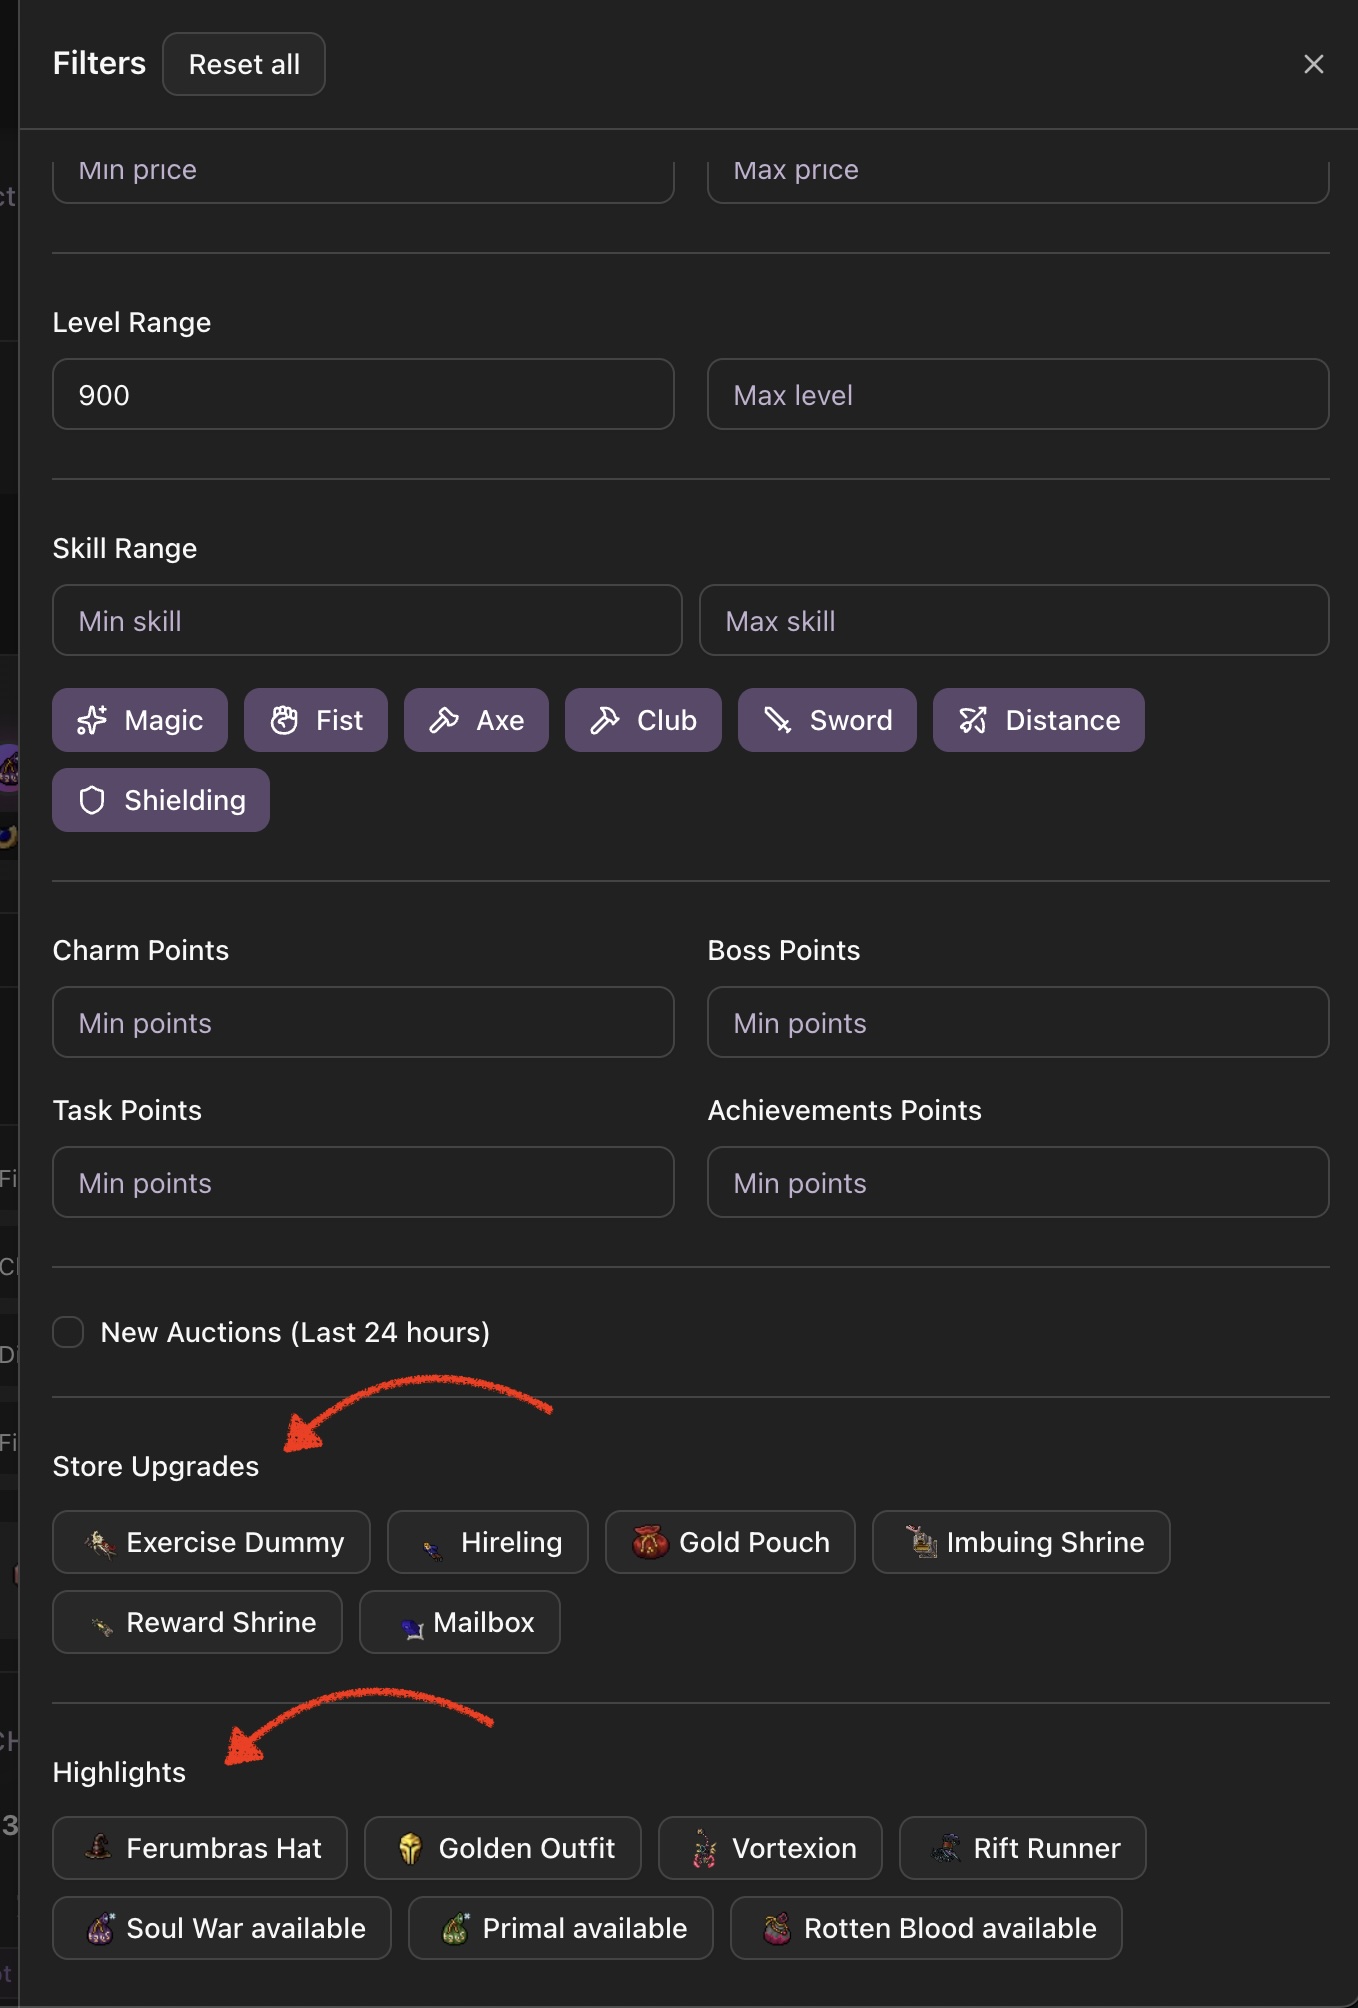The width and height of the screenshot is (1358, 2008).
Task: Filter by Rift Runner highlight
Action: (1023, 1848)
